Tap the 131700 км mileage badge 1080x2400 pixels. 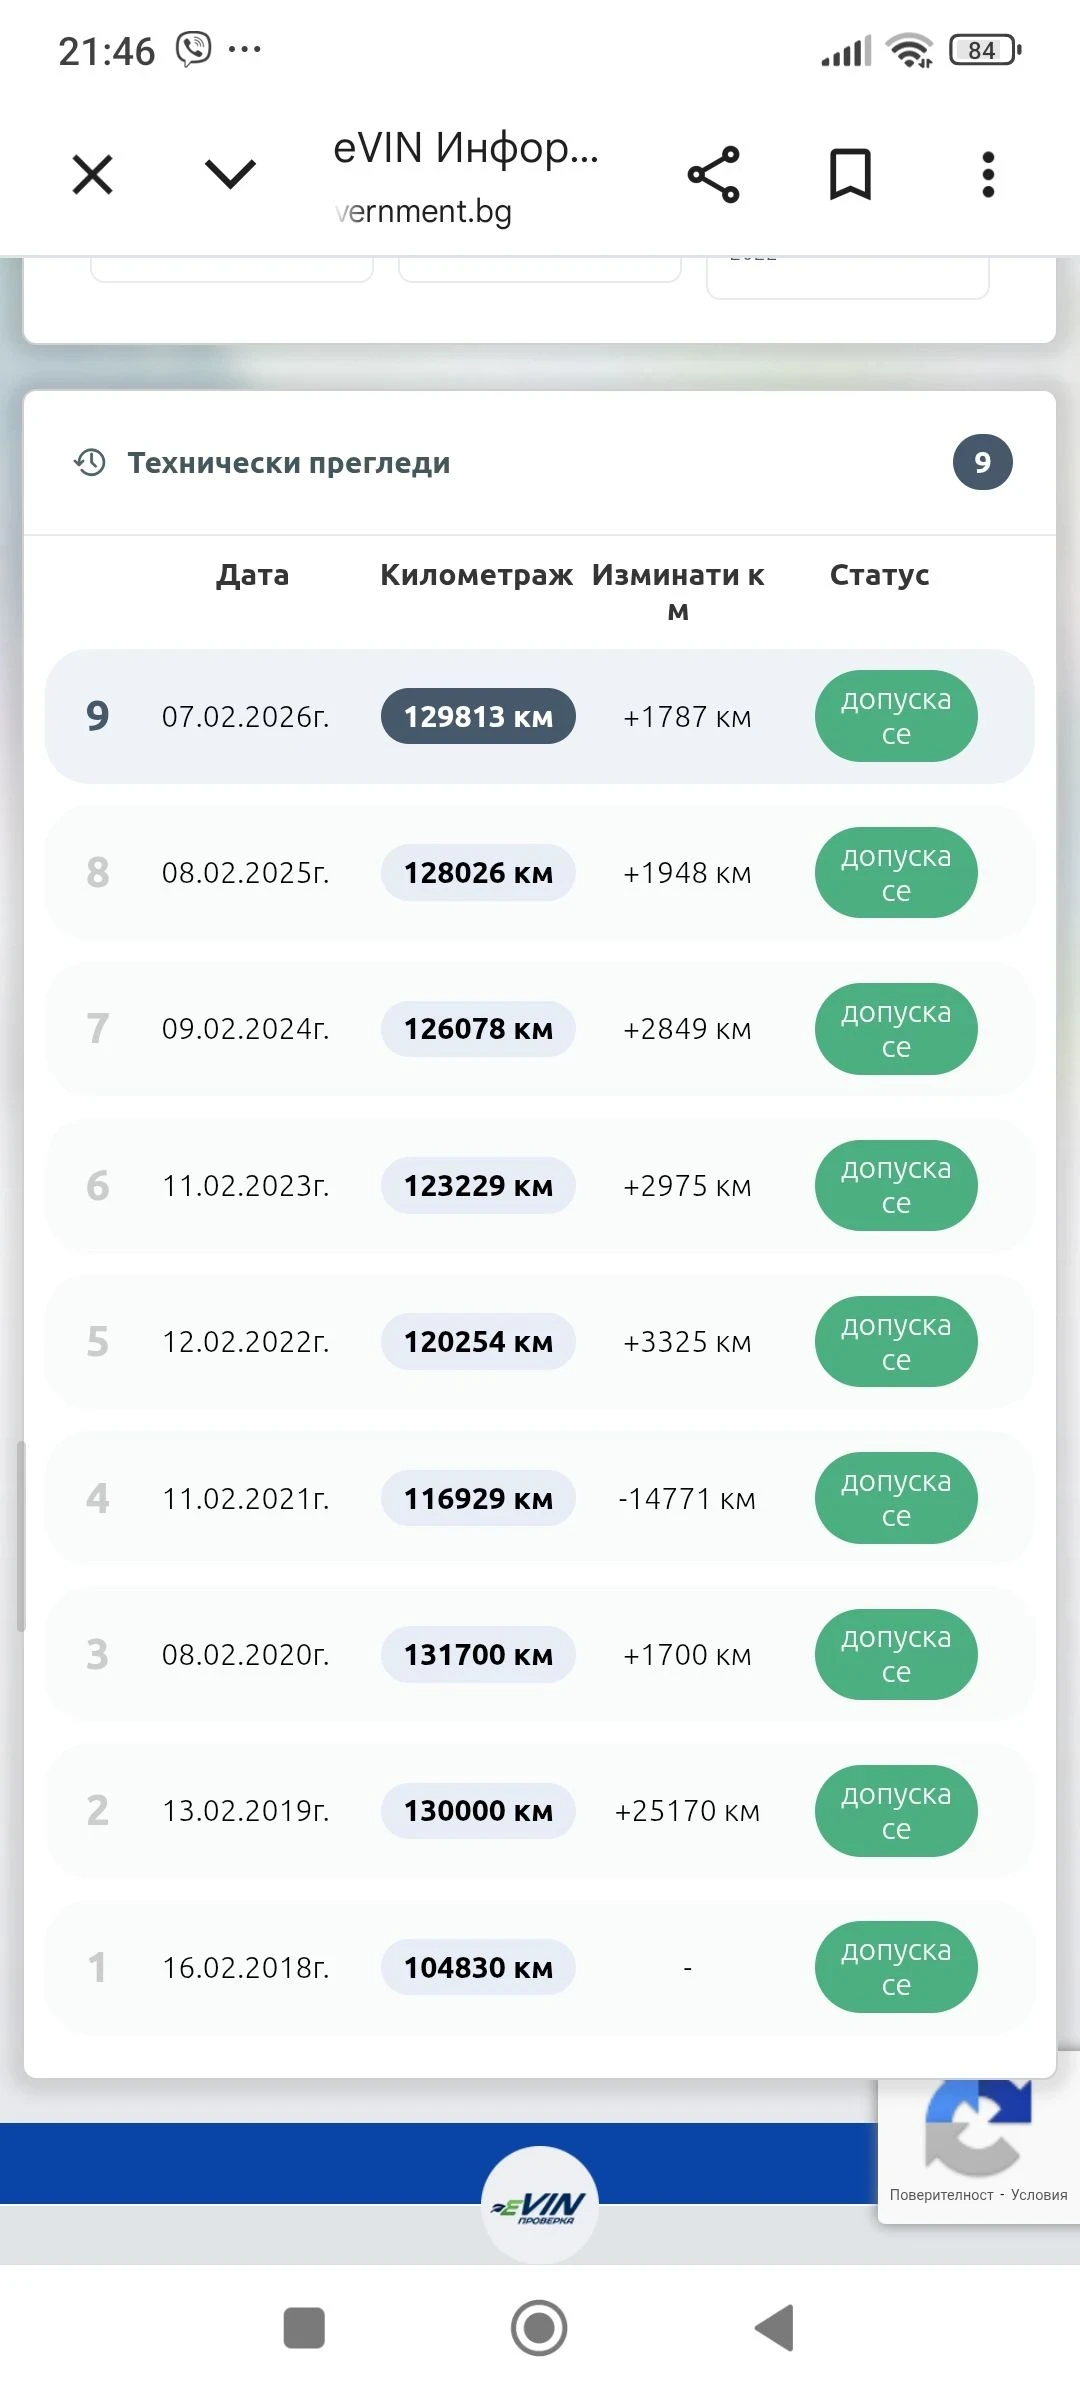pos(478,1655)
